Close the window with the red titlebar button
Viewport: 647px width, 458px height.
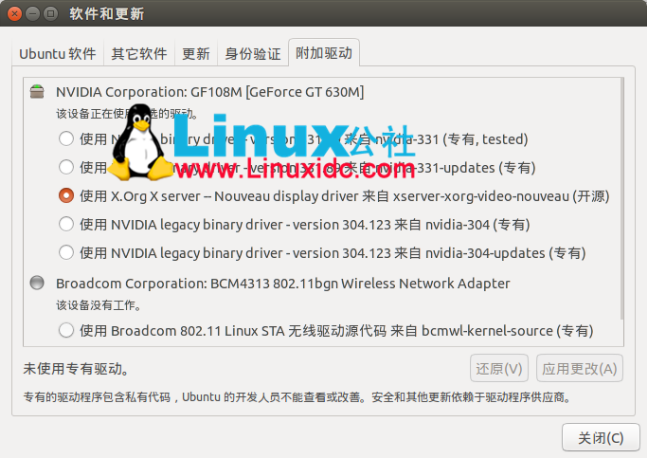pyautogui.click(x=14, y=14)
